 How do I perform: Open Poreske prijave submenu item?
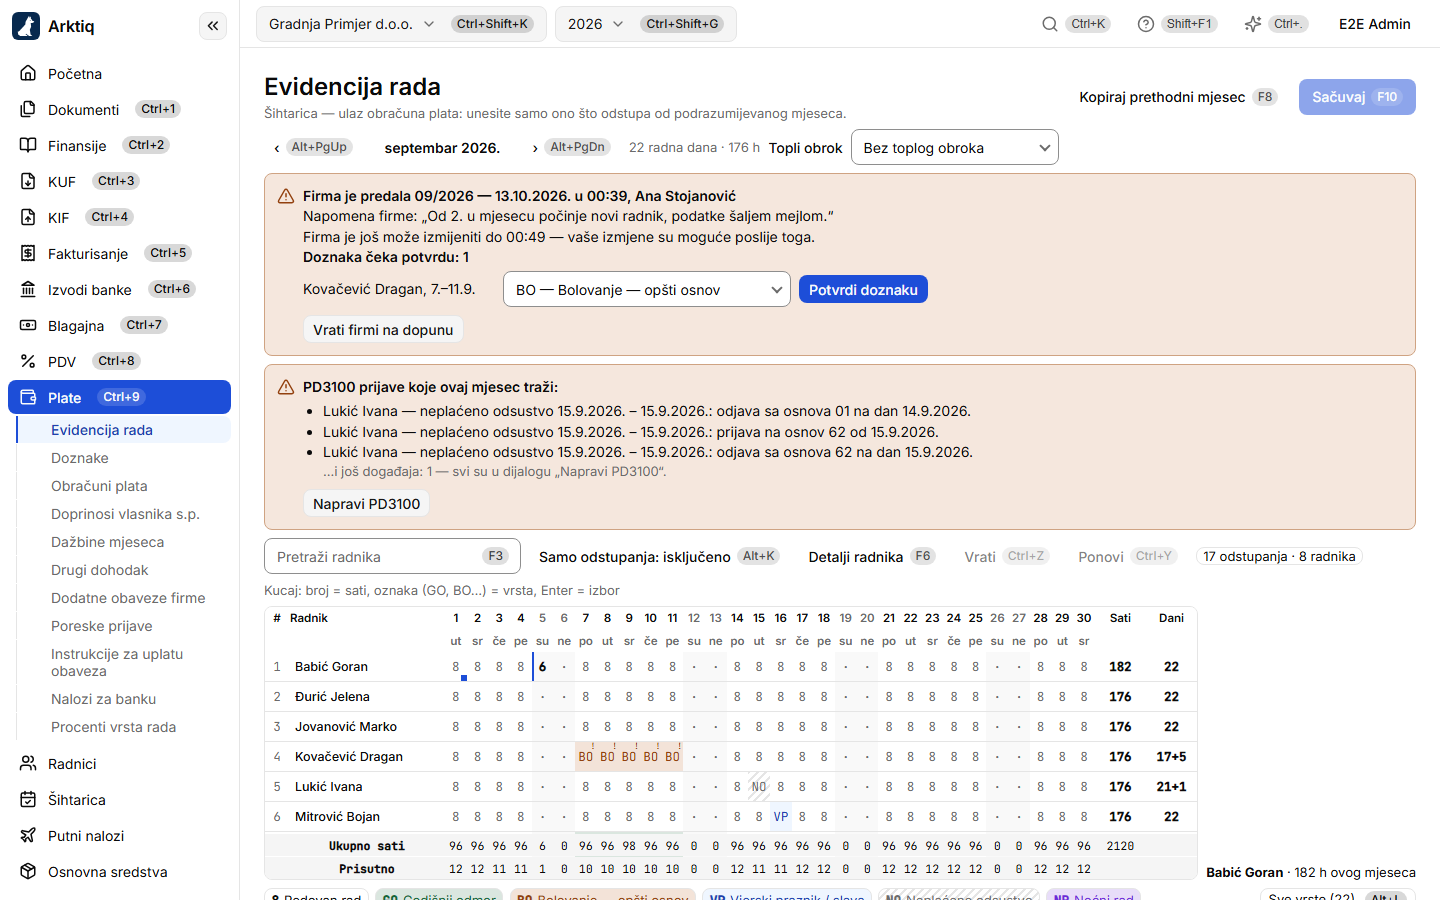tap(124, 626)
